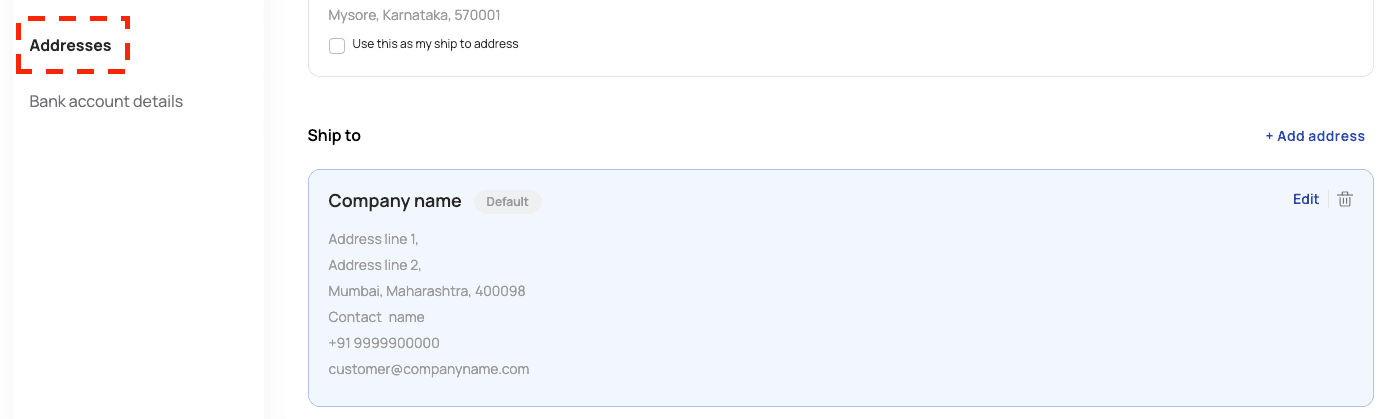This screenshot has height=419, width=1394.
Task: Click the Address line 2 text
Action: coord(375,265)
